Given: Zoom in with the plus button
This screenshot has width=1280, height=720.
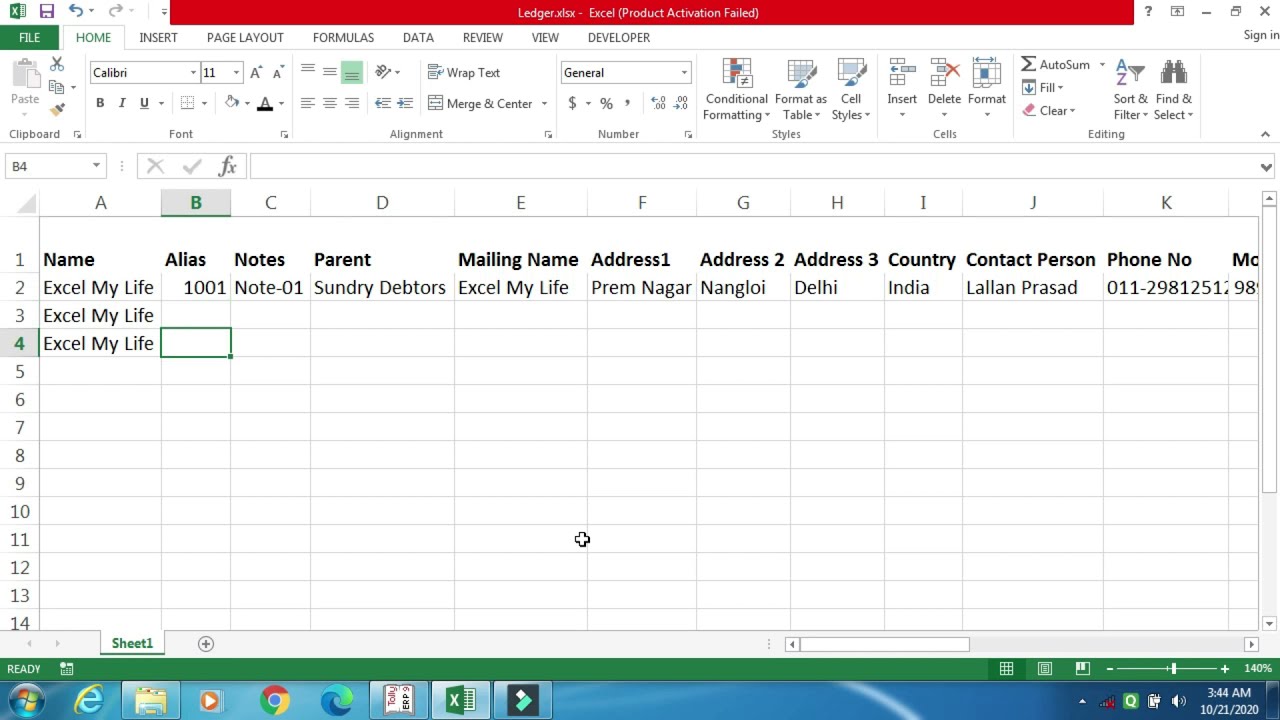Looking at the screenshot, I should coord(1224,668).
